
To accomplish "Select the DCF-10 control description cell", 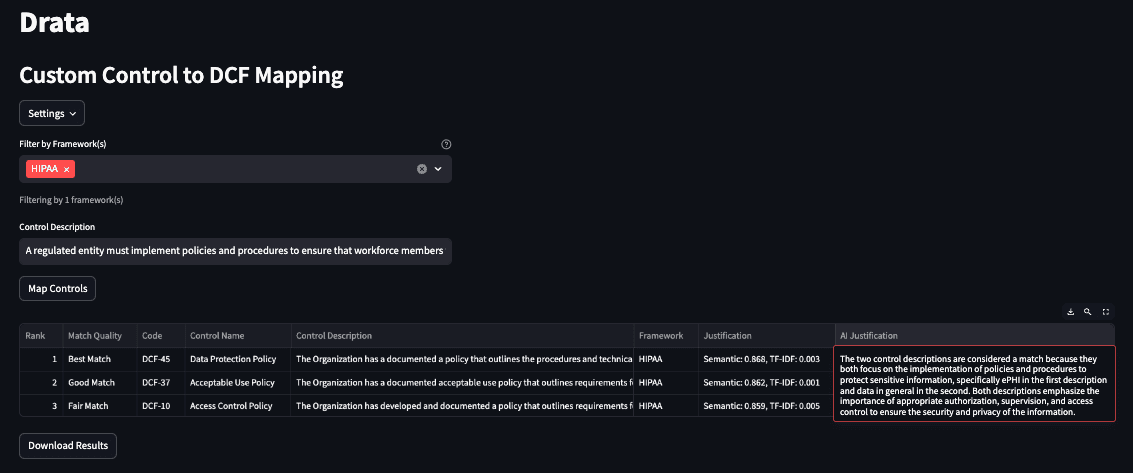I will click(462, 406).
